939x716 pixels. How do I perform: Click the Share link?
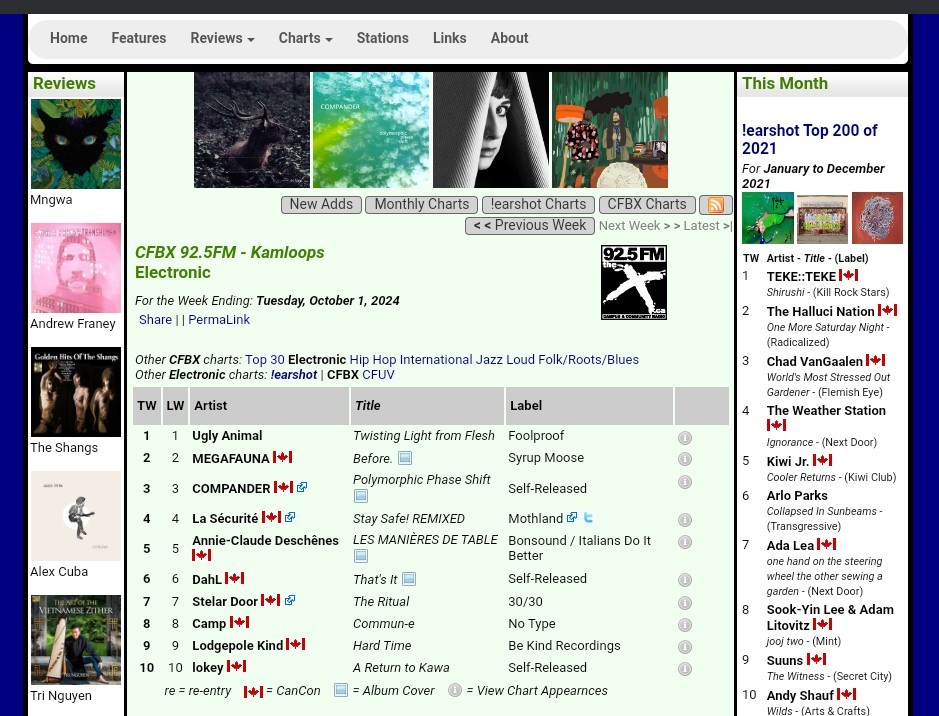pos(156,320)
